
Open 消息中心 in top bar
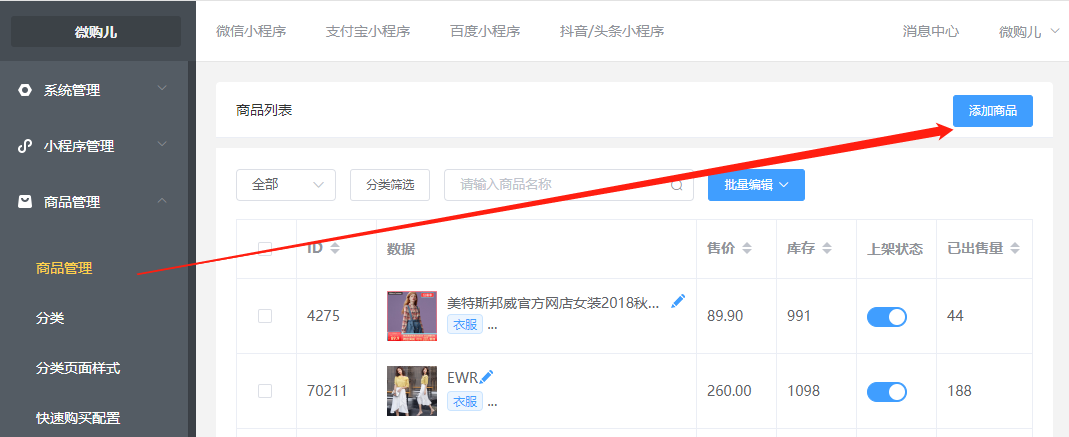(931, 31)
